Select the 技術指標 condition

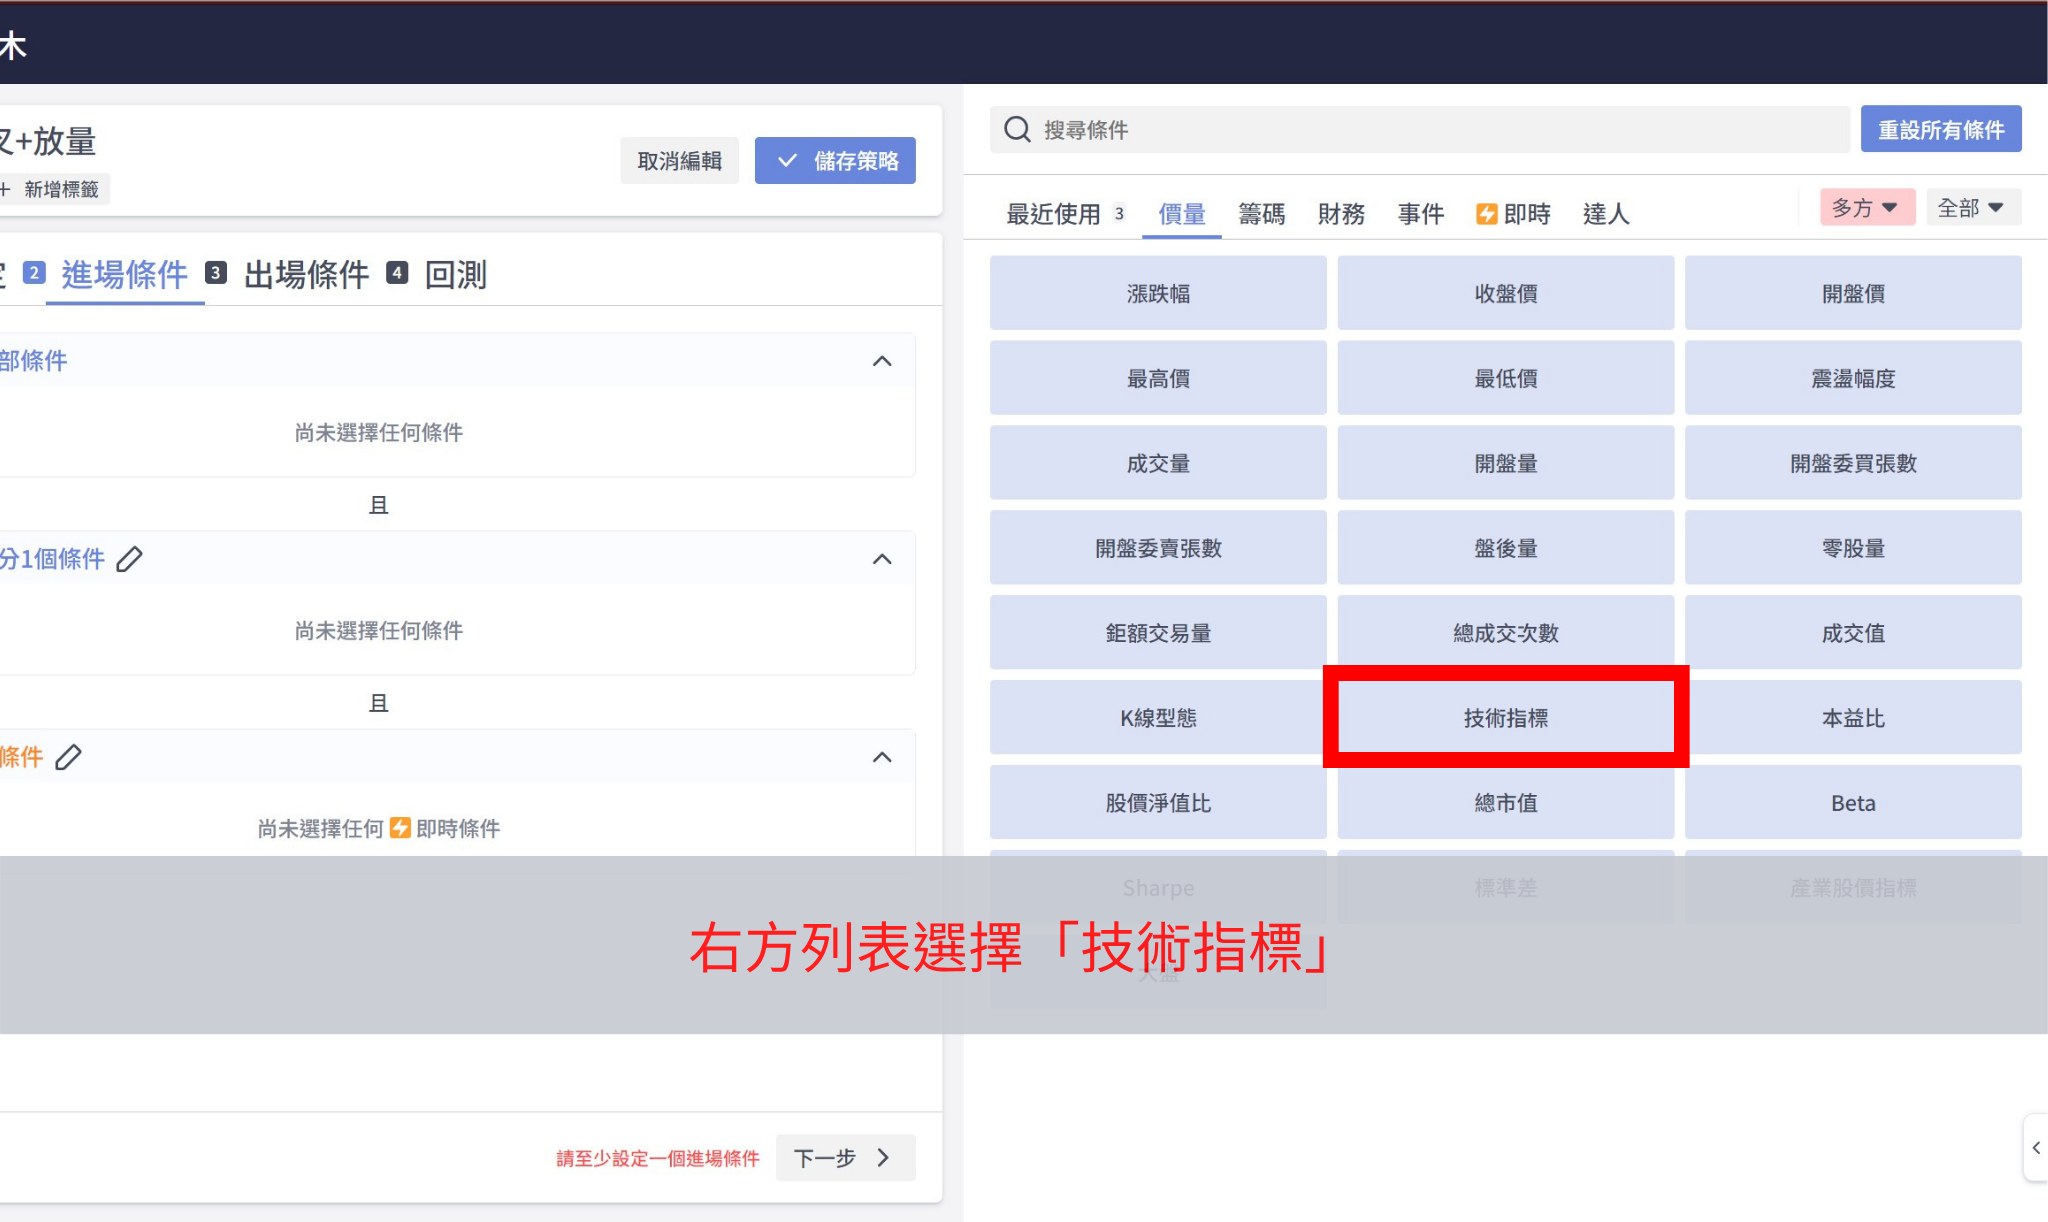point(1505,718)
